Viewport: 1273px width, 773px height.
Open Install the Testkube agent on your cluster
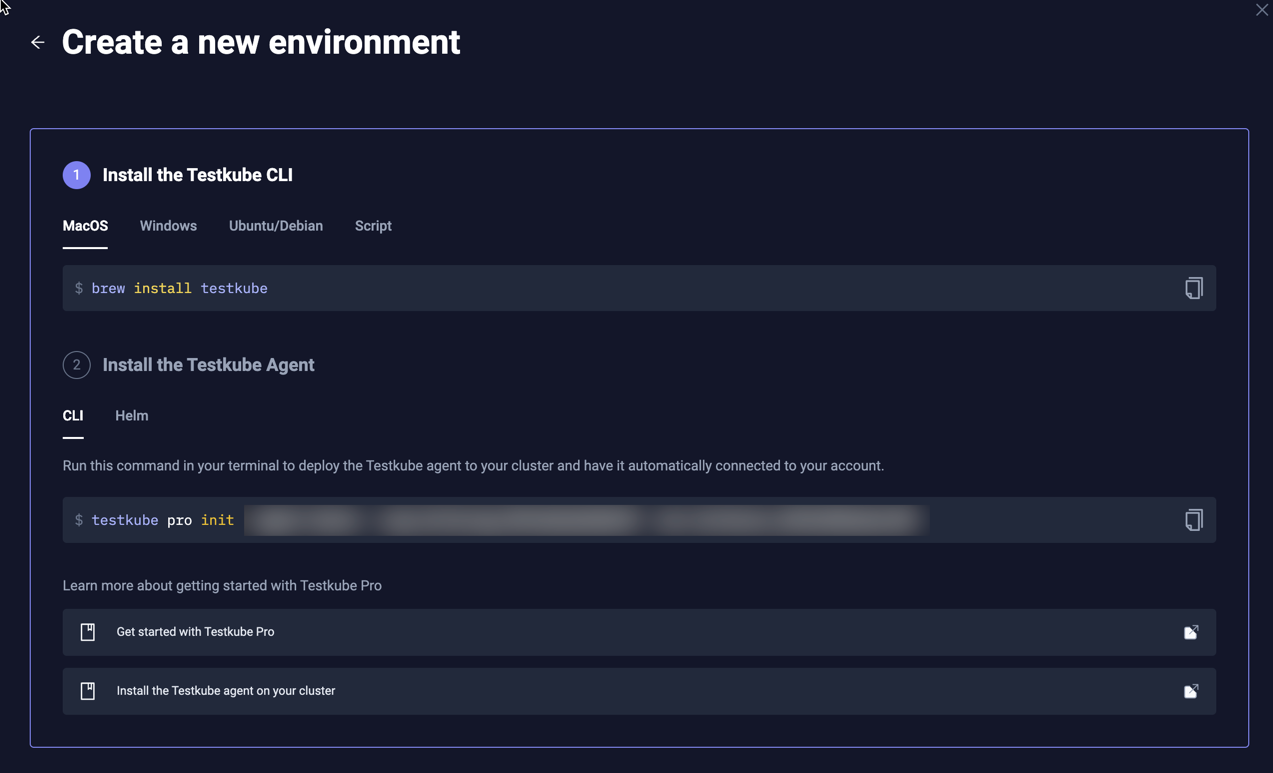tap(226, 690)
